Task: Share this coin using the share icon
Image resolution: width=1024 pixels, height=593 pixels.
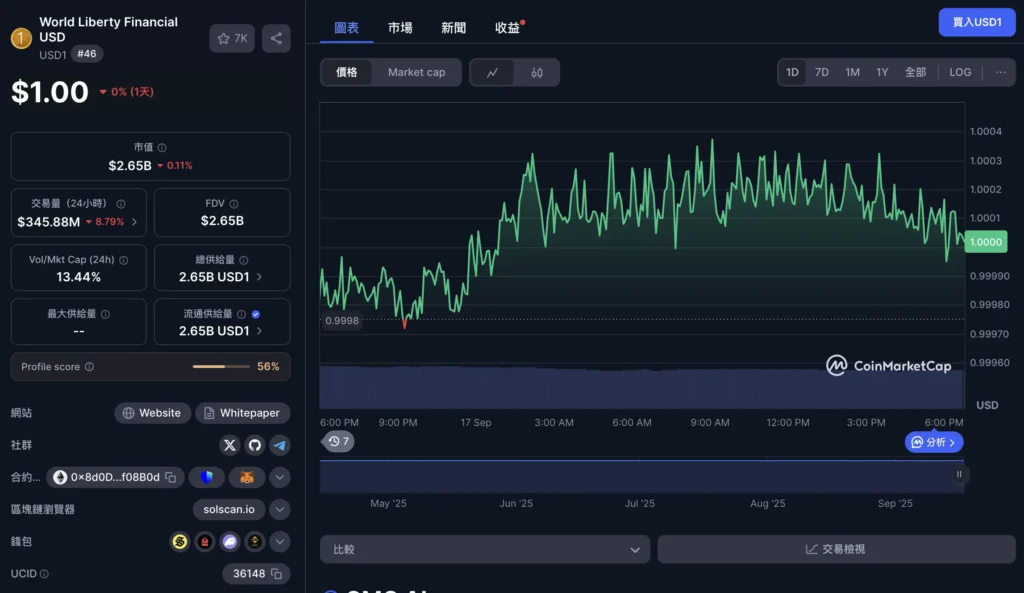Action: [276, 39]
